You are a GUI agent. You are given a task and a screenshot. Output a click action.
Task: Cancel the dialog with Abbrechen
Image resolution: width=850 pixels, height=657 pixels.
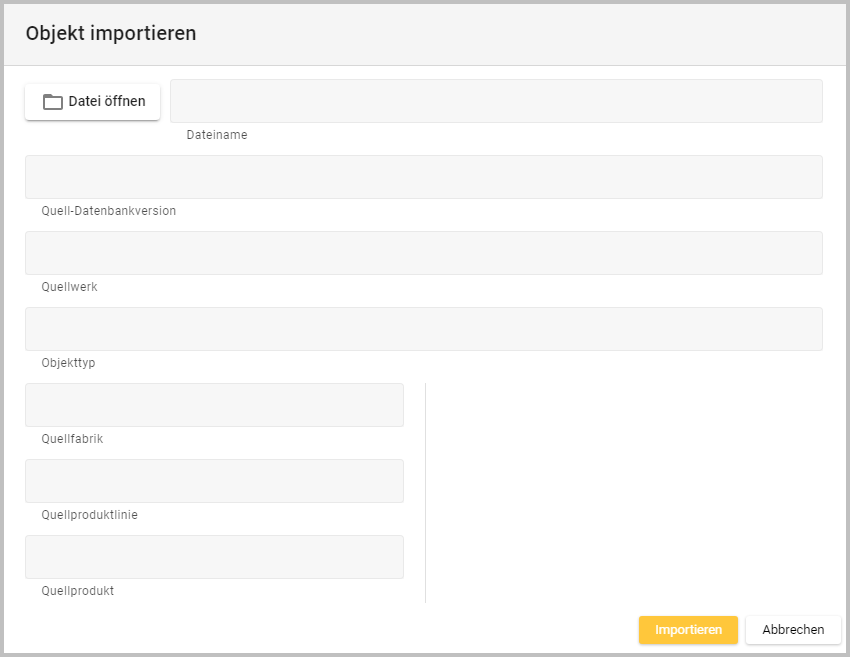pos(793,630)
